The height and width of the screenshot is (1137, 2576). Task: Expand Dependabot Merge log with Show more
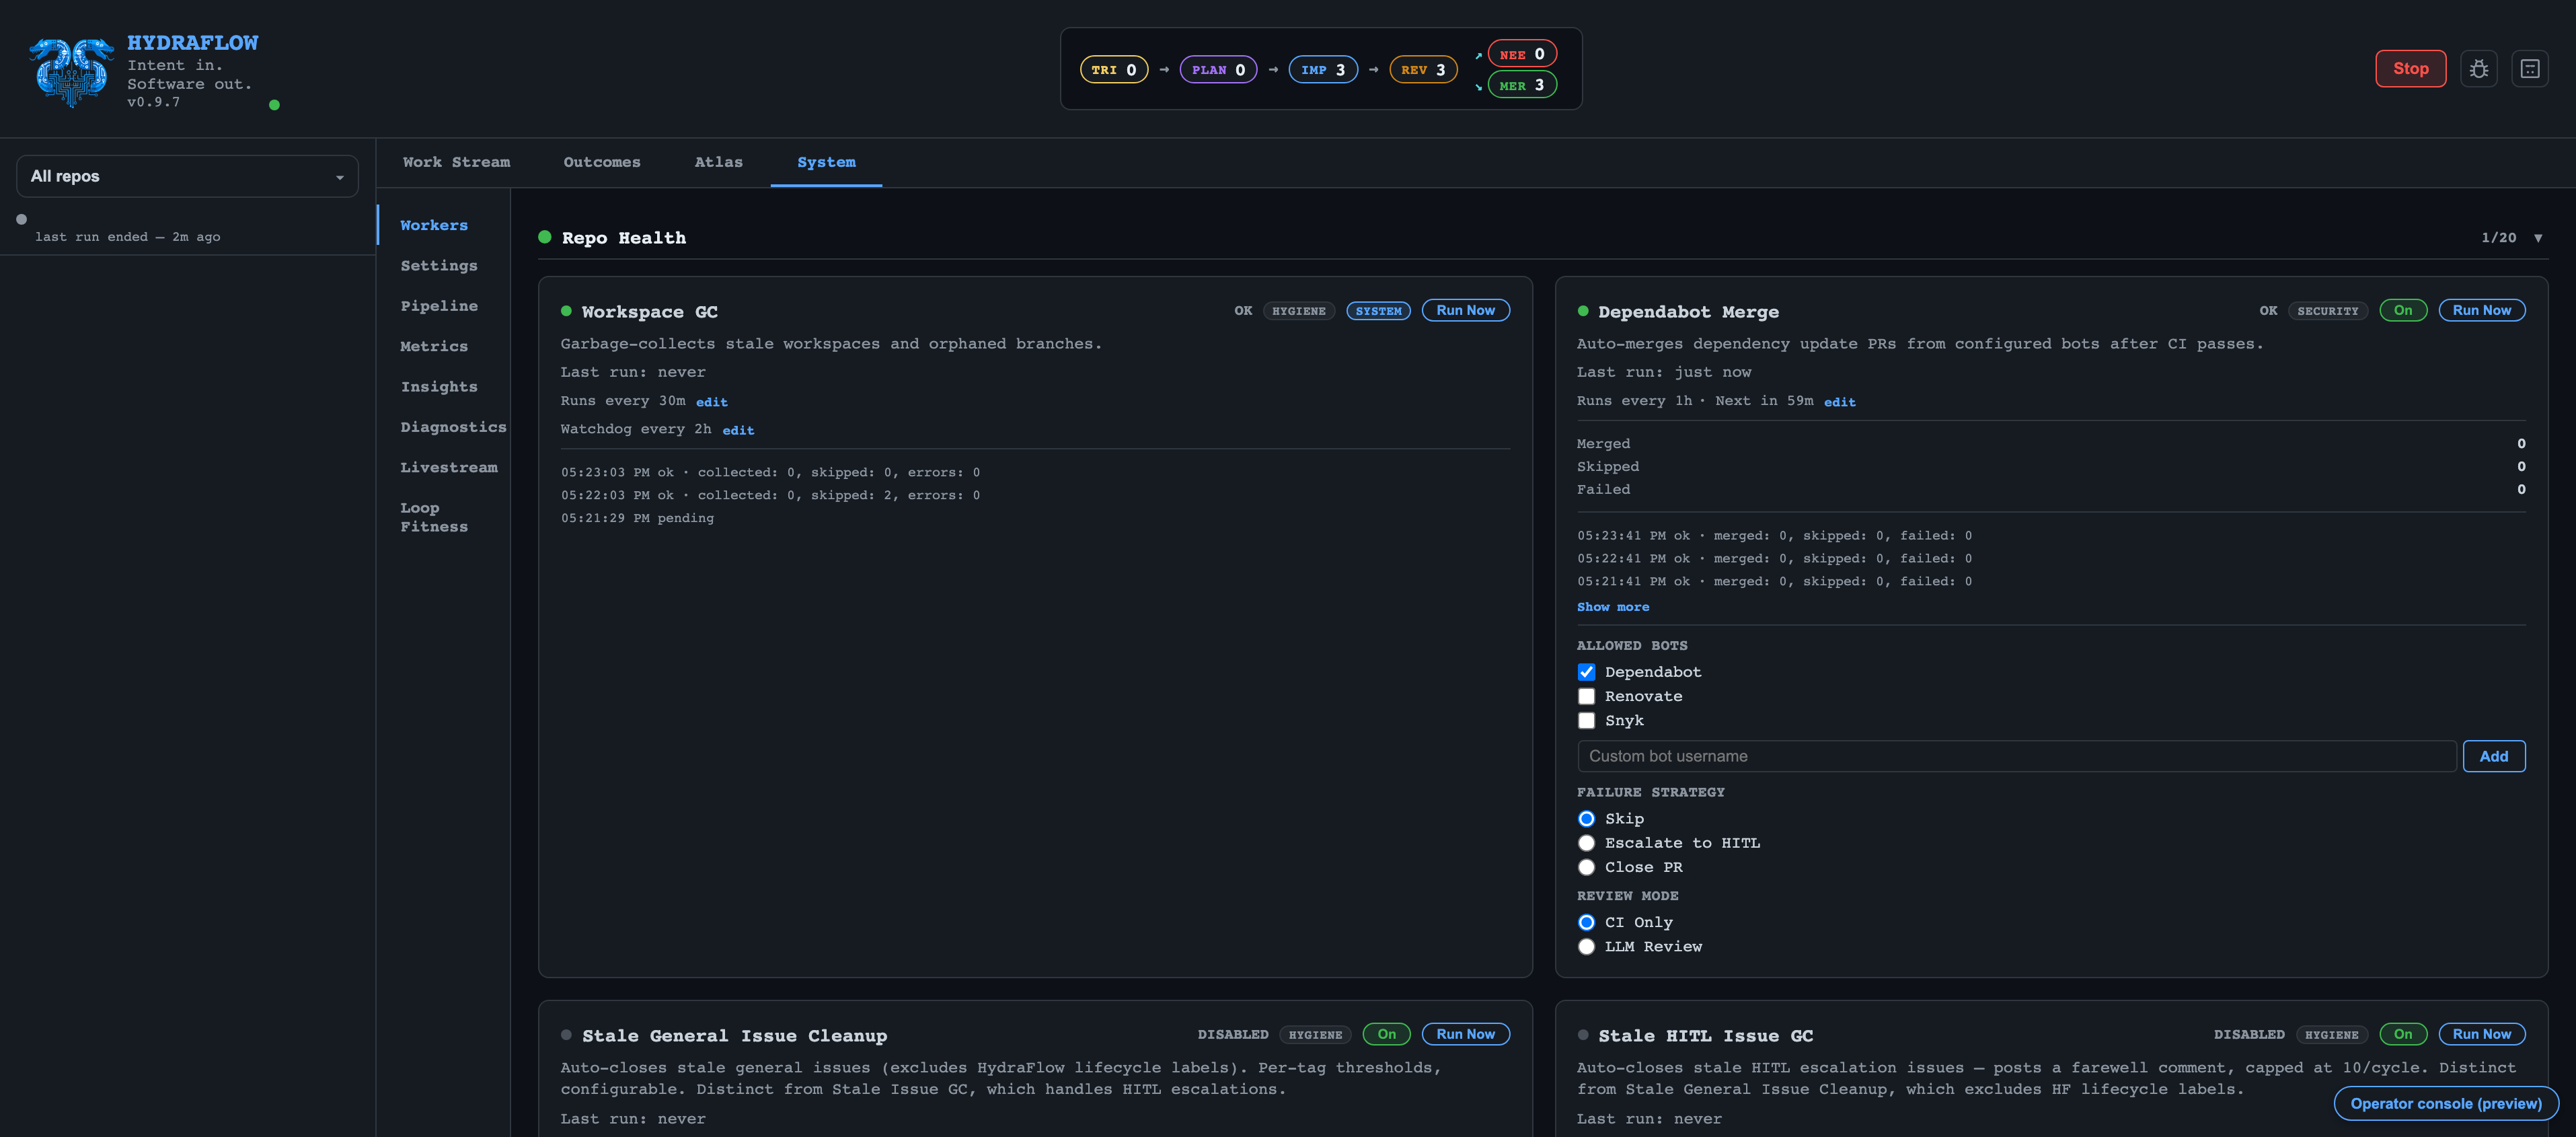[1613, 607]
